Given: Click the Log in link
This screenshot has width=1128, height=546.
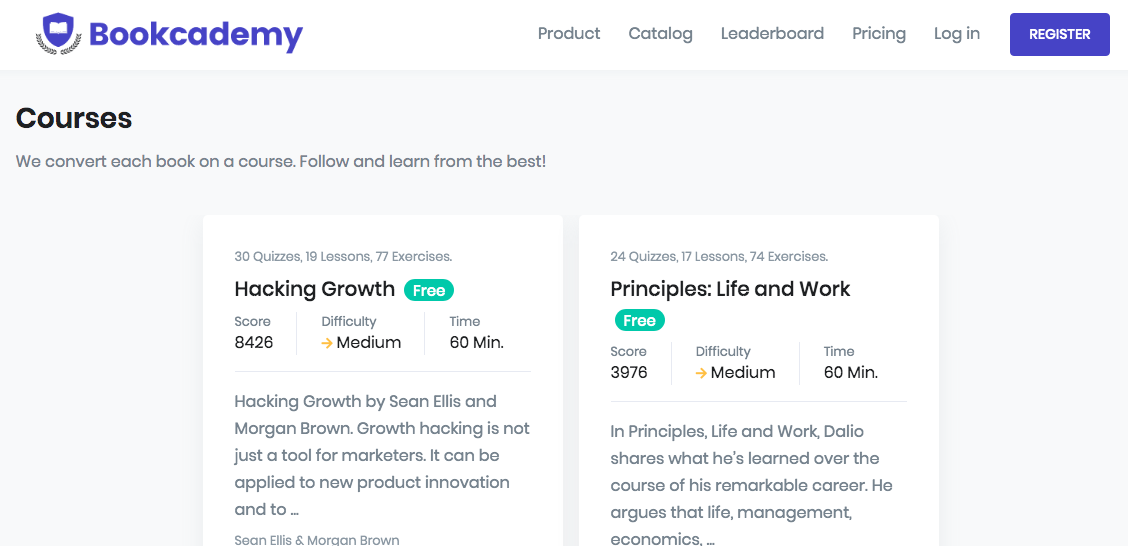Looking at the screenshot, I should pos(956,34).
